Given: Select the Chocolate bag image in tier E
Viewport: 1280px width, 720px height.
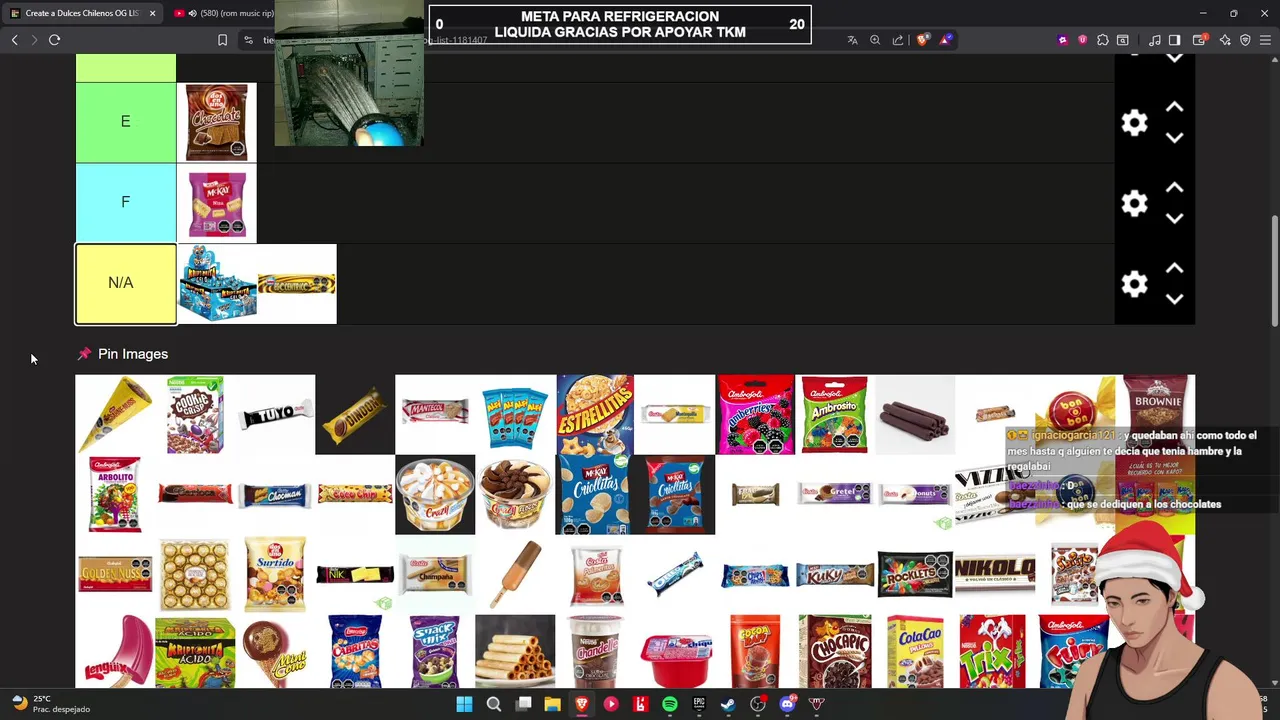Looking at the screenshot, I should tap(217, 122).
